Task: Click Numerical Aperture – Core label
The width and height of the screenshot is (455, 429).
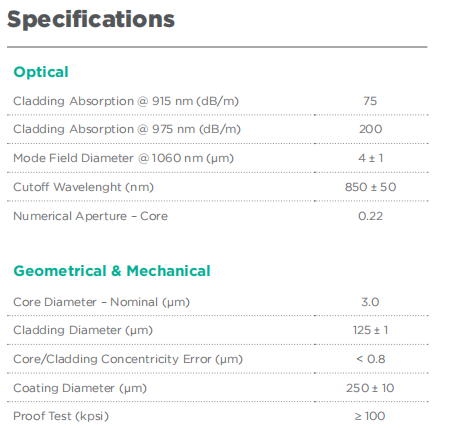Action: 90,216
